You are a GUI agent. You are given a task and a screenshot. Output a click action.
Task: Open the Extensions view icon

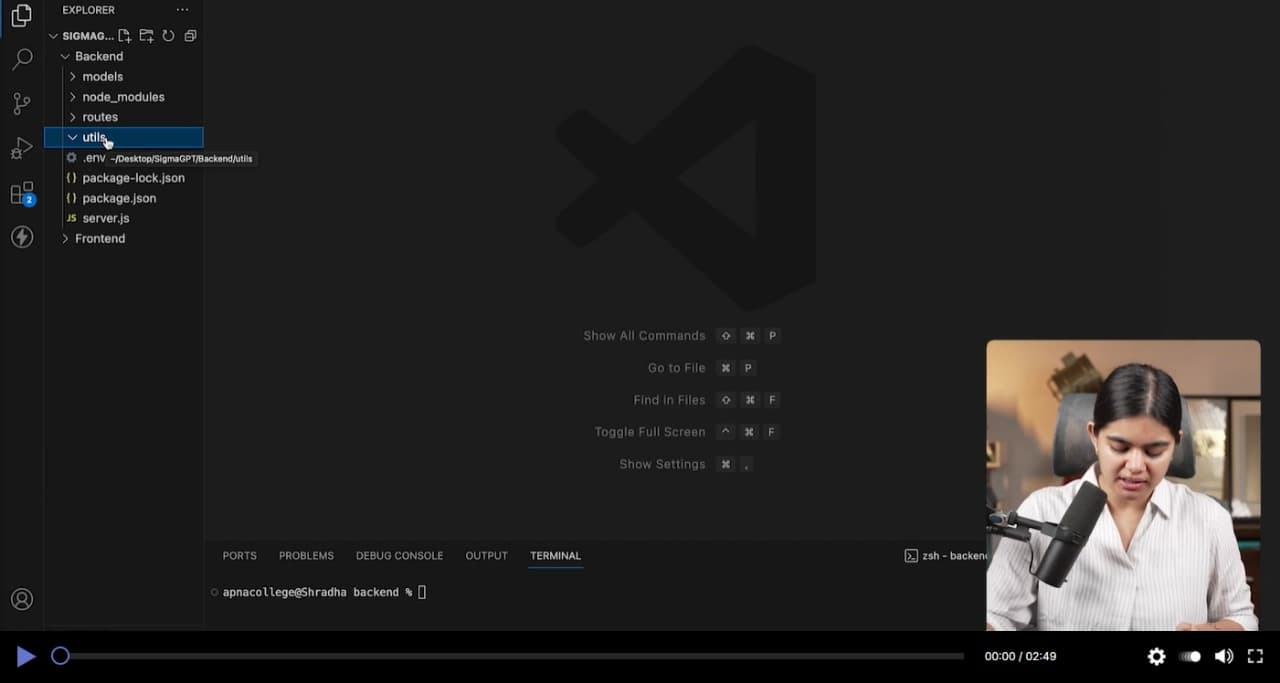[x=21, y=193]
